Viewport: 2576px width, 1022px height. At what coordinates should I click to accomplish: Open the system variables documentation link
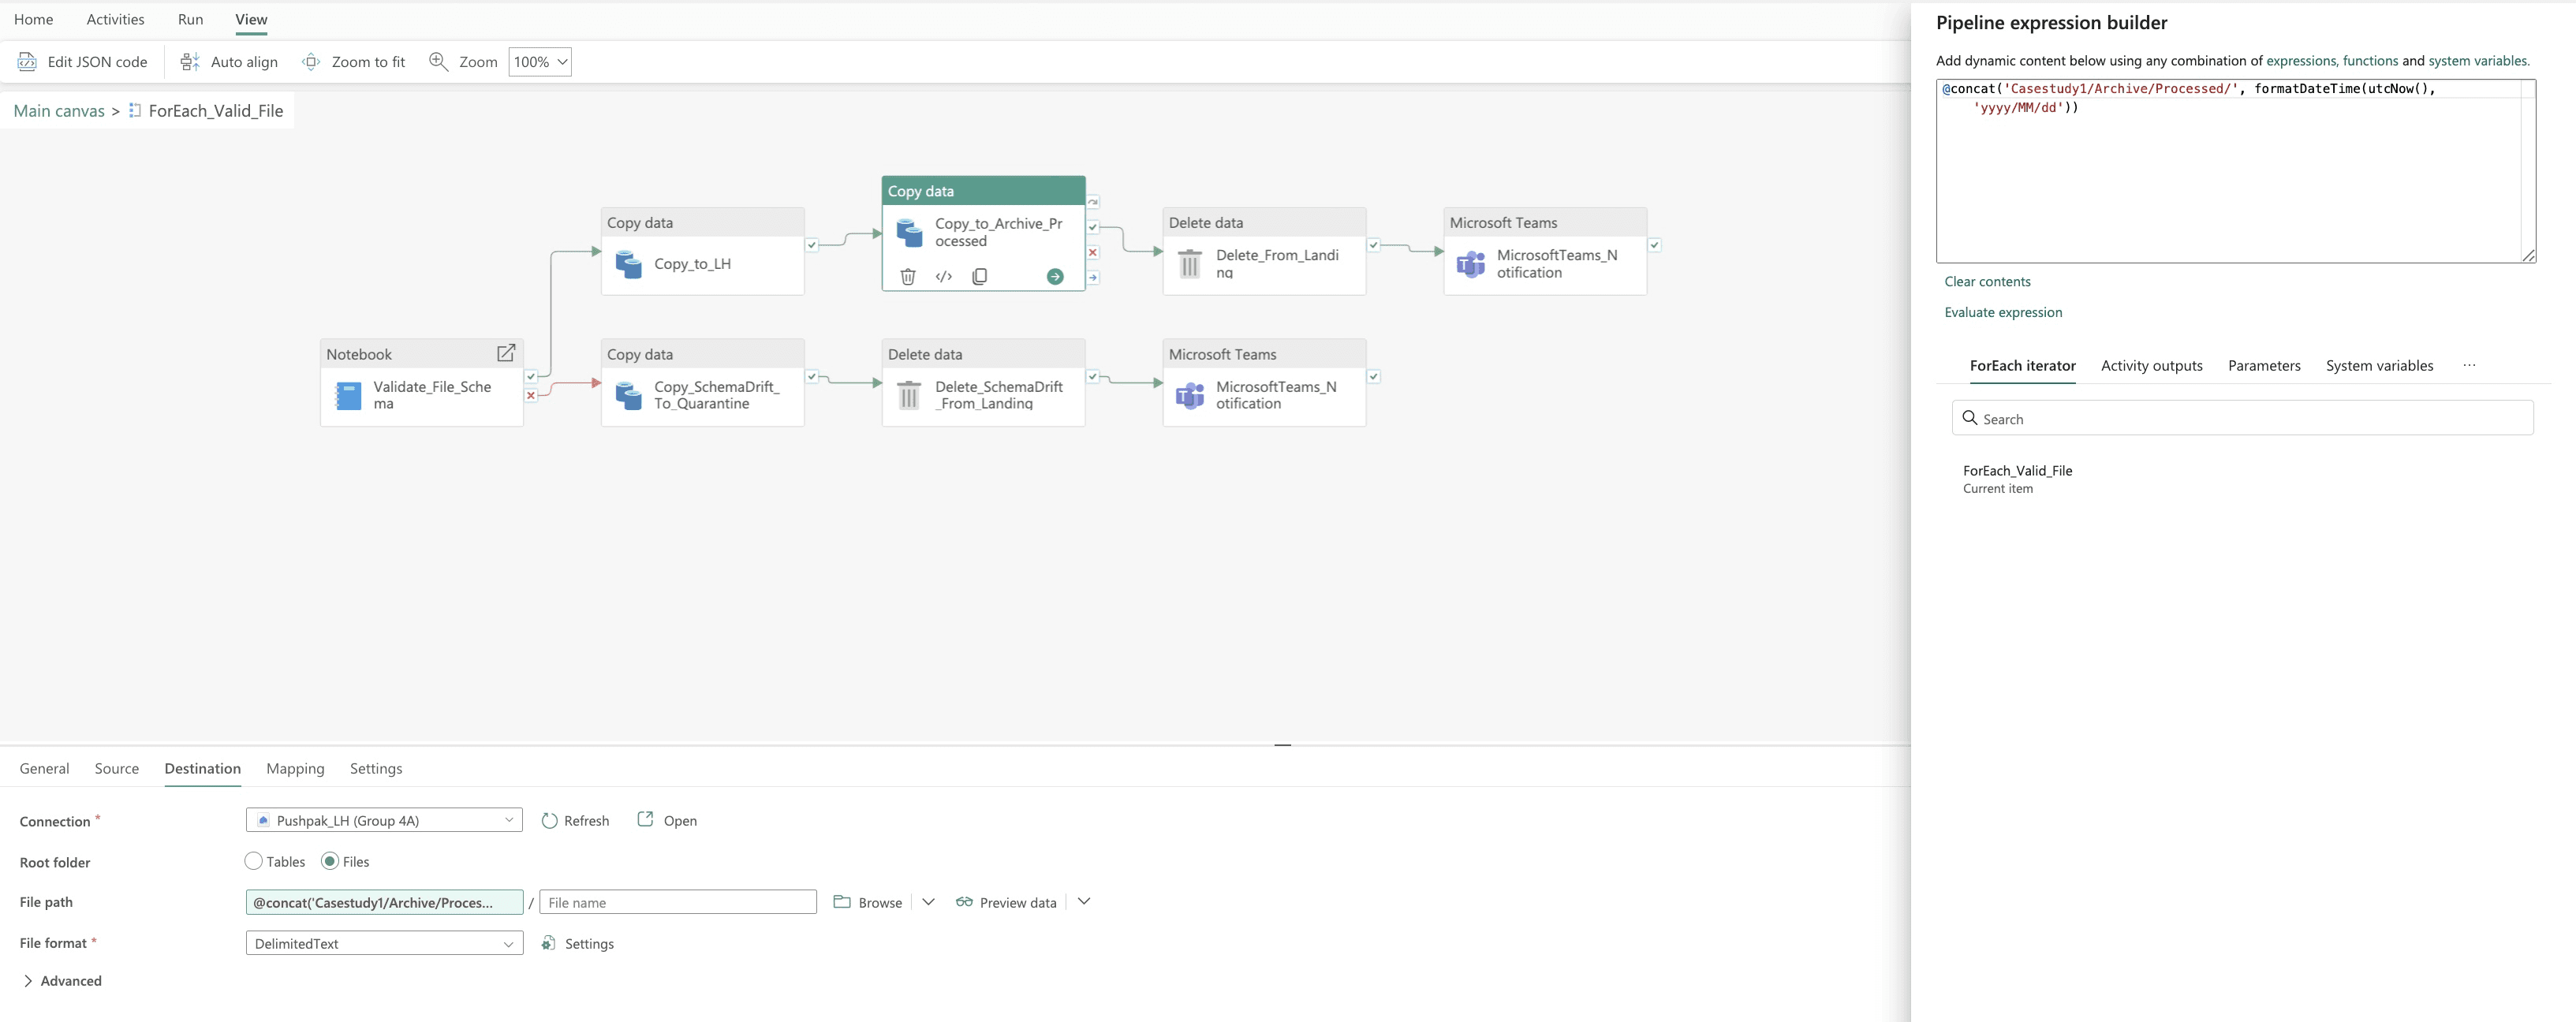point(2478,61)
